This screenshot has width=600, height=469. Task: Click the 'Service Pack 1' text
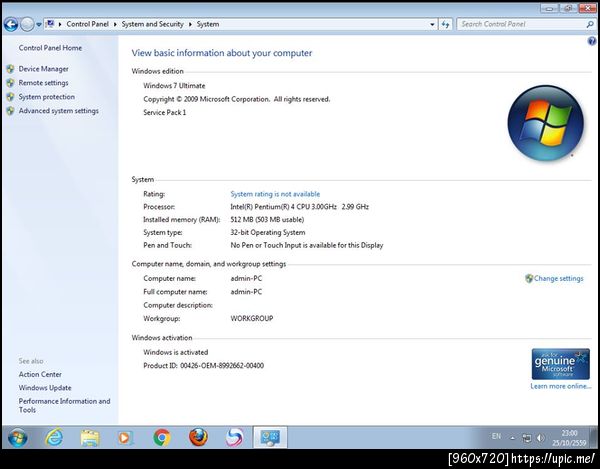coord(165,112)
